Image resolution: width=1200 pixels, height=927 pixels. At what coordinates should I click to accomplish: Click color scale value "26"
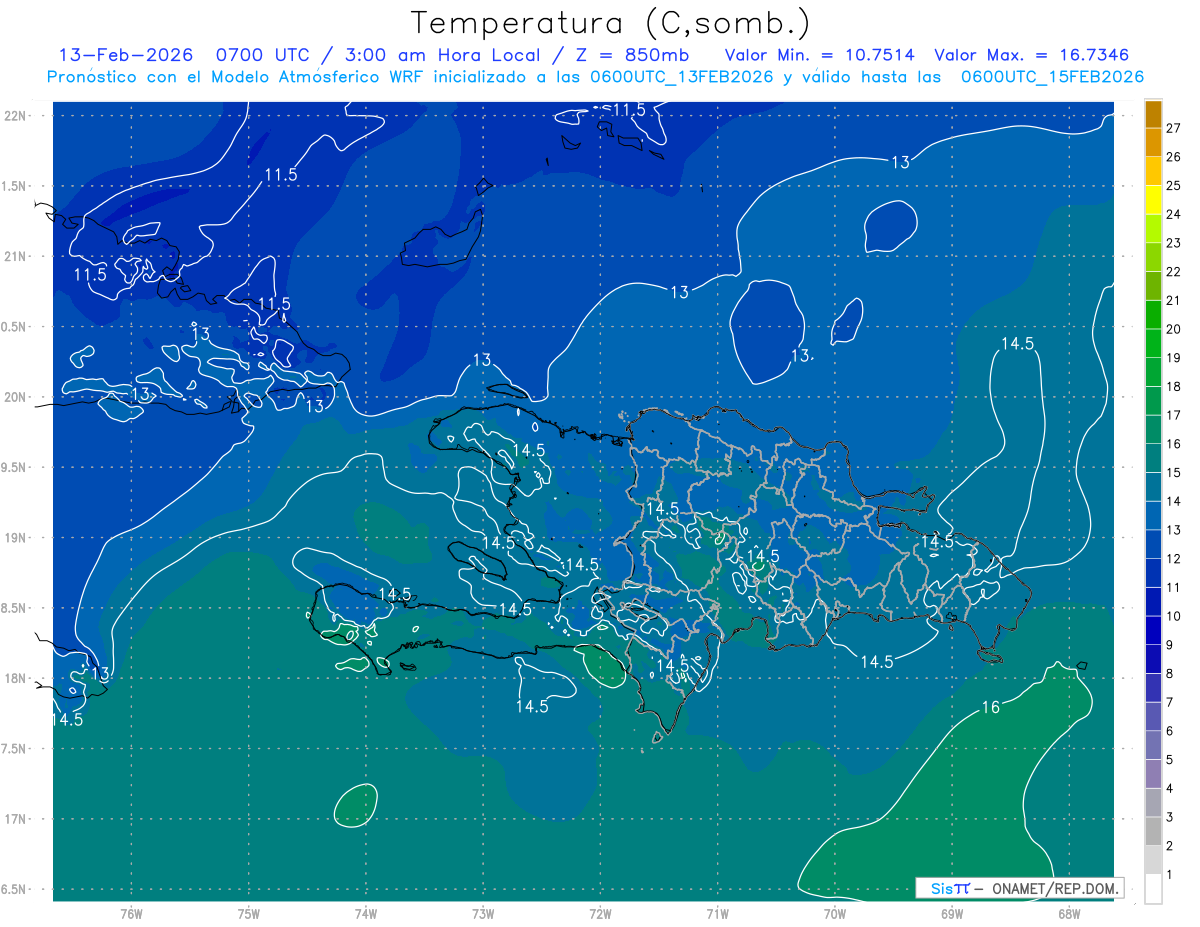[1174, 157]
